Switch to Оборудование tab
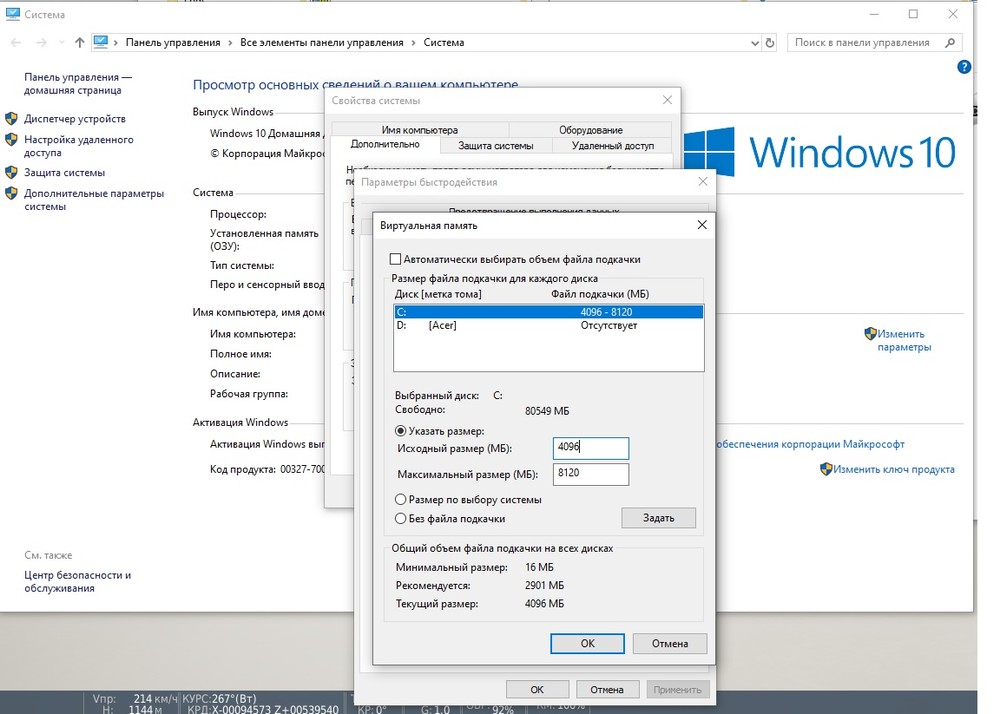The image size is (1000, 714). [591, 129]
